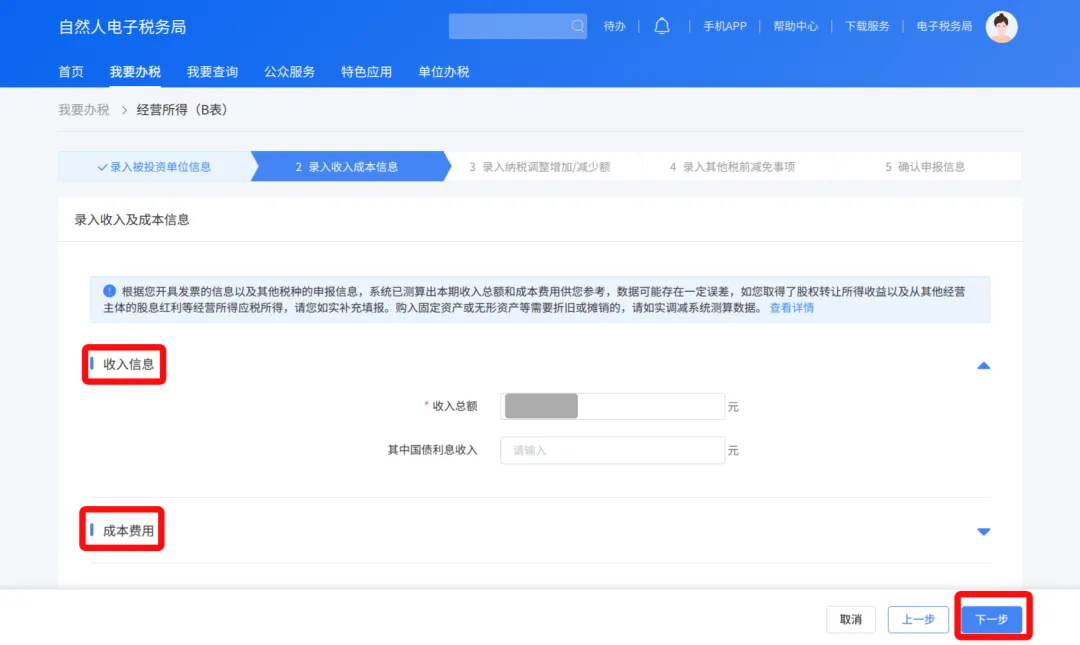Open the notification bell icon
The image size is (1080, 645).
pyautogui.click(x=662, y=26)
